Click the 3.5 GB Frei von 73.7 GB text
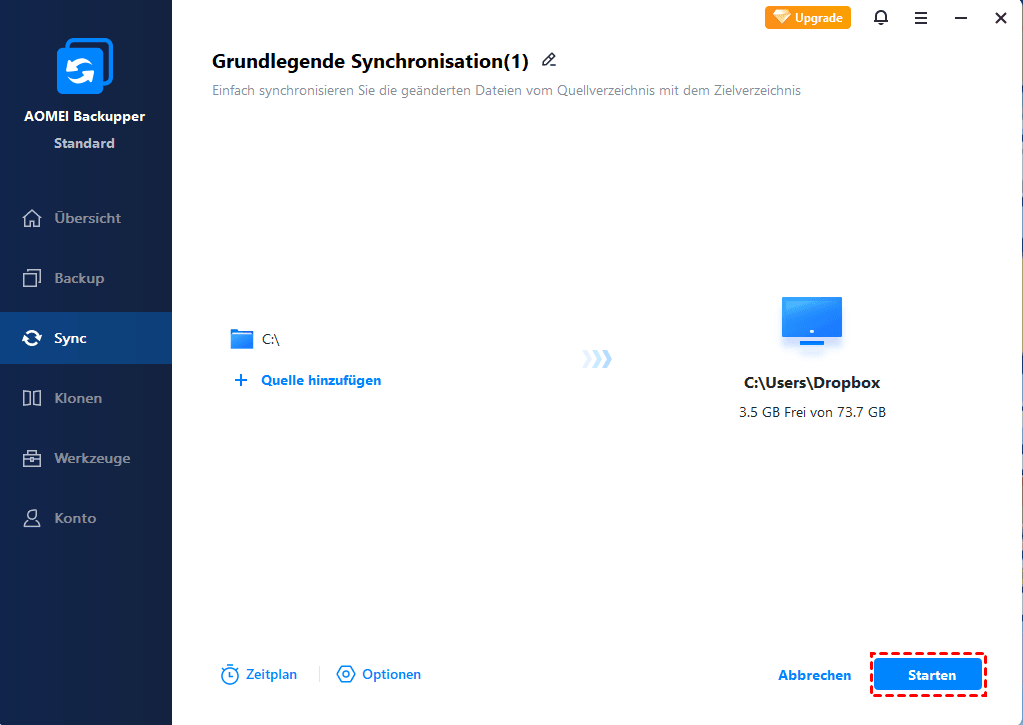 click(x=812, y=412)
